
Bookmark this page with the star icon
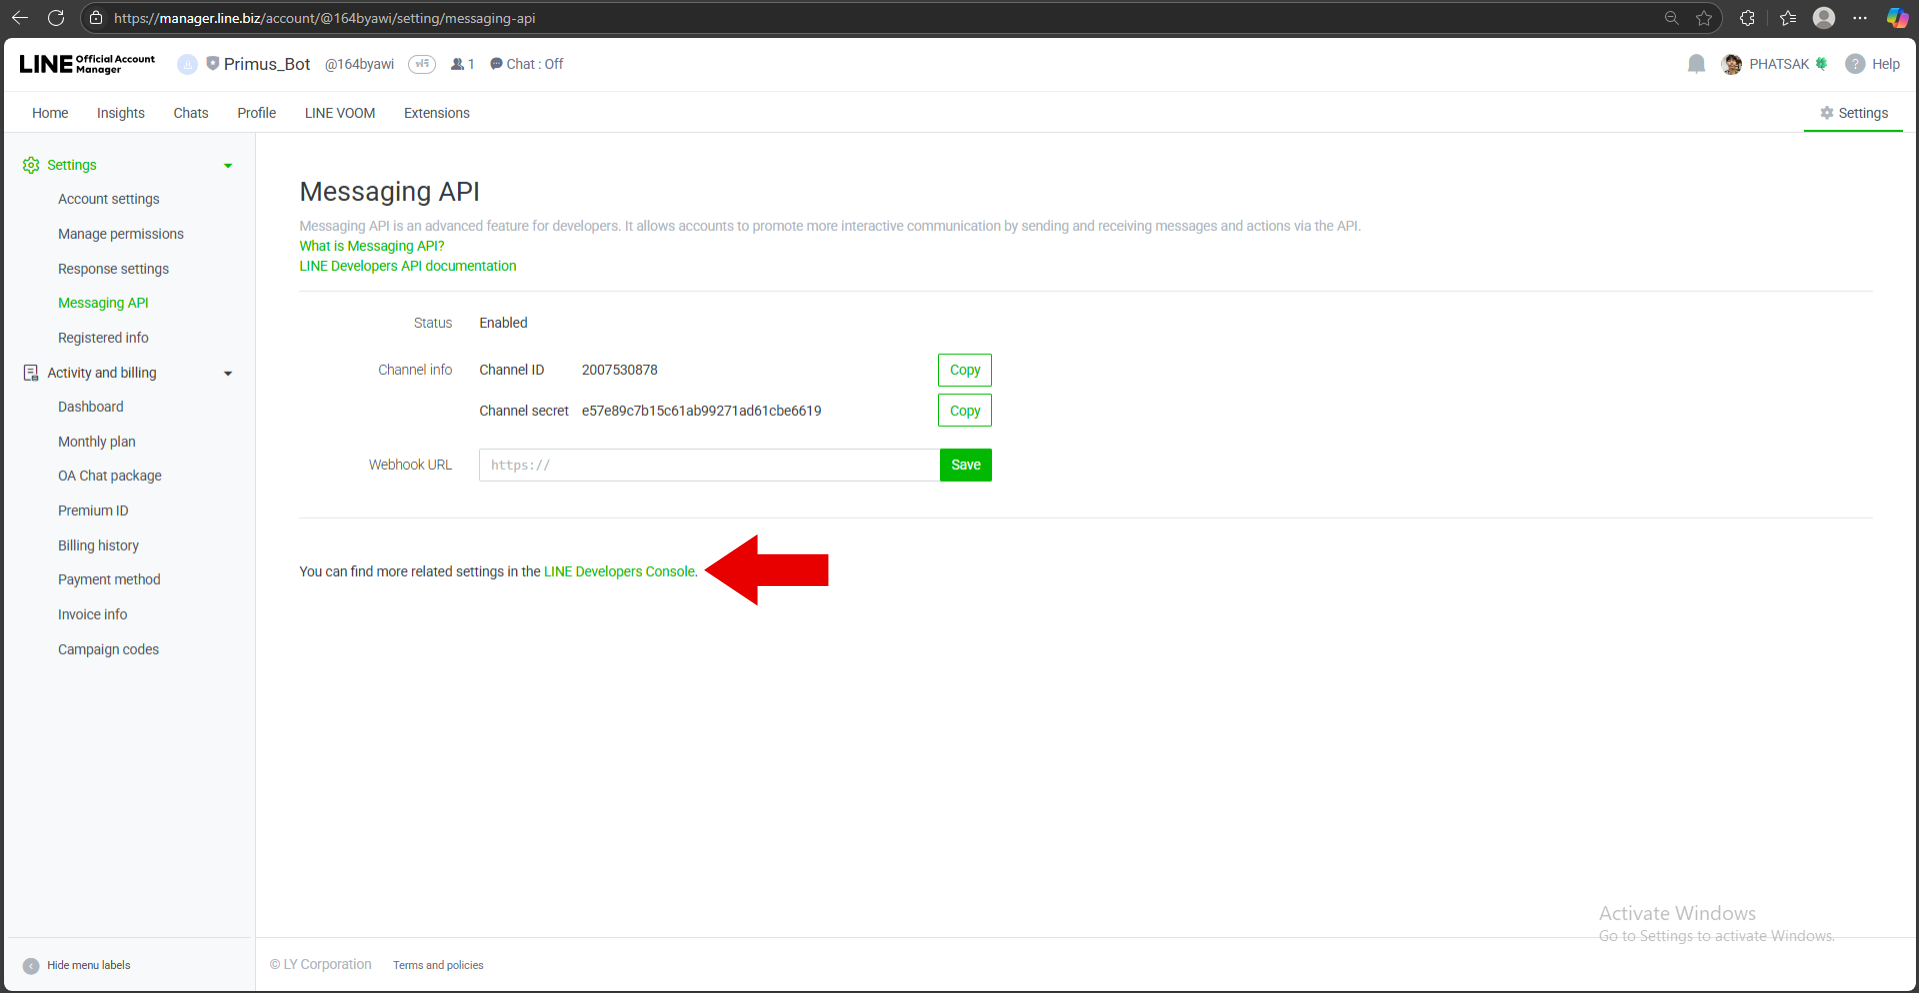point(1704,18)
